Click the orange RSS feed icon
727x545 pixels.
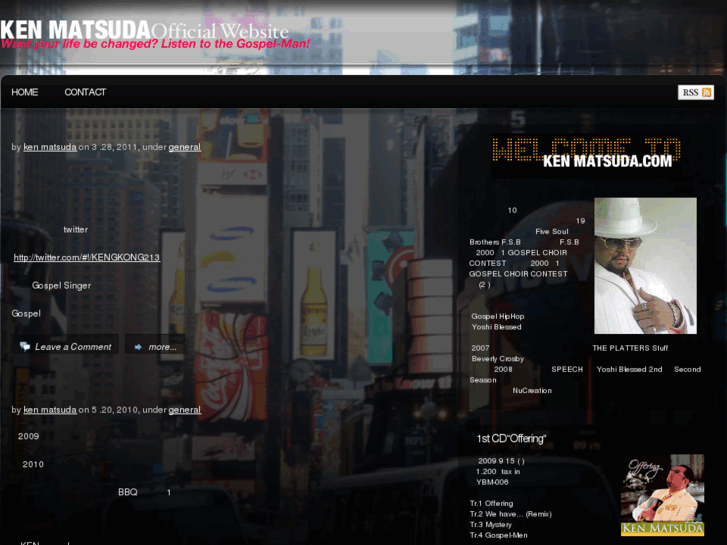(707, 92)
